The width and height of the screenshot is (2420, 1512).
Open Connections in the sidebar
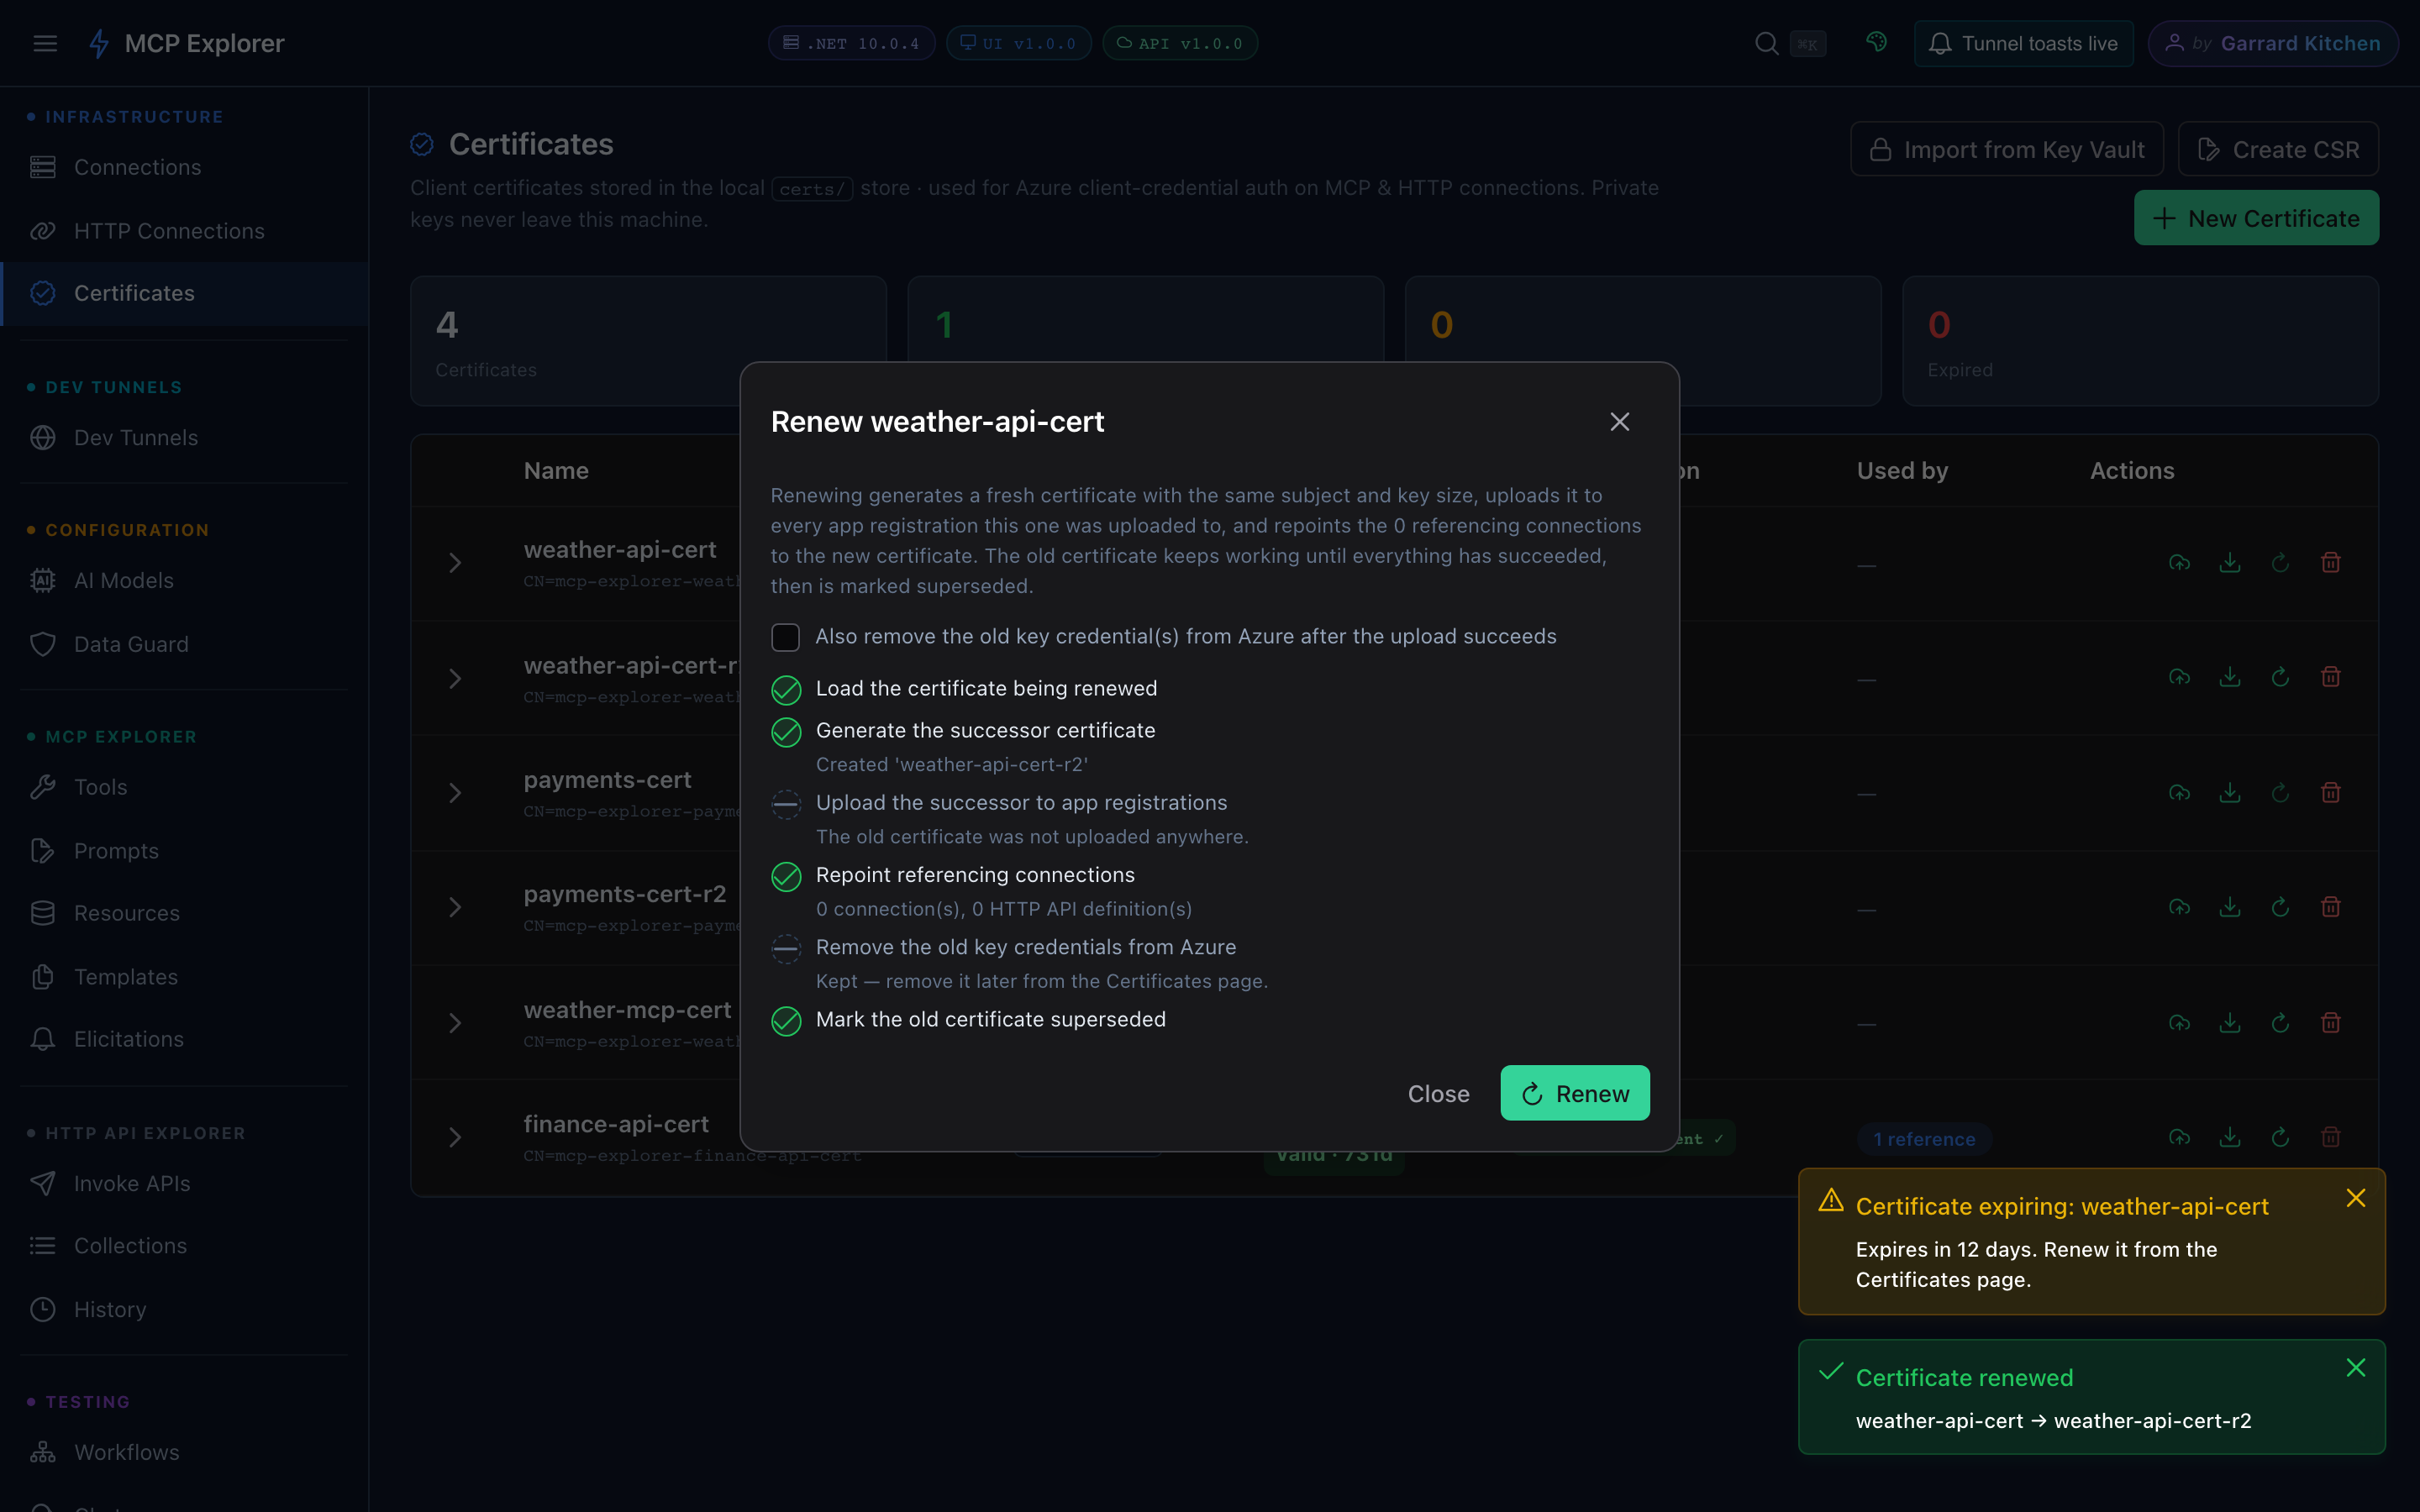pyautogui.click(x=185, y=167)
